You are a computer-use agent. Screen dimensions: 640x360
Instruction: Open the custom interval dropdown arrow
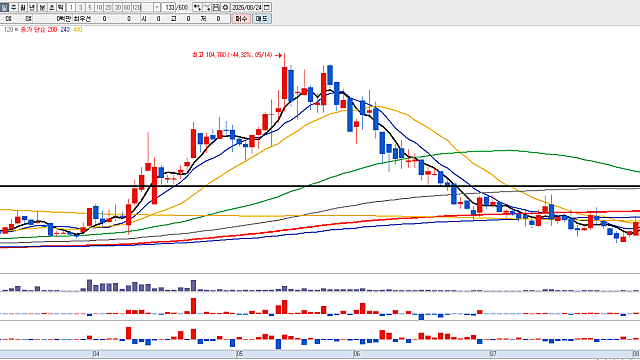point(156,7)
